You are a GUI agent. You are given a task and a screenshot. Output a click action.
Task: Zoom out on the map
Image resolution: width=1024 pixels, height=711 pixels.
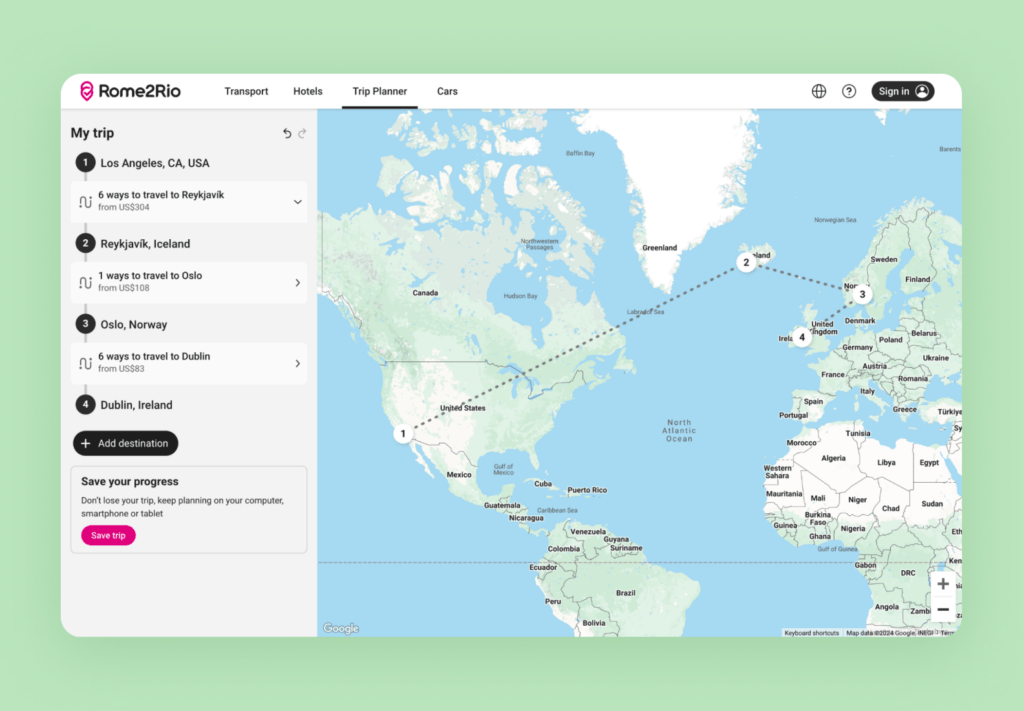943,609
